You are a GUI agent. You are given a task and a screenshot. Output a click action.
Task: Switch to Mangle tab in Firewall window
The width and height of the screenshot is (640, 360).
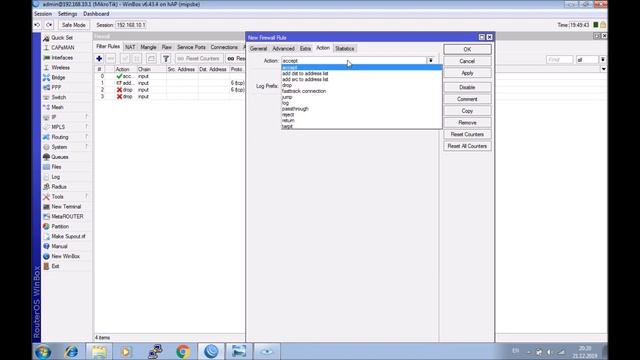148,47
